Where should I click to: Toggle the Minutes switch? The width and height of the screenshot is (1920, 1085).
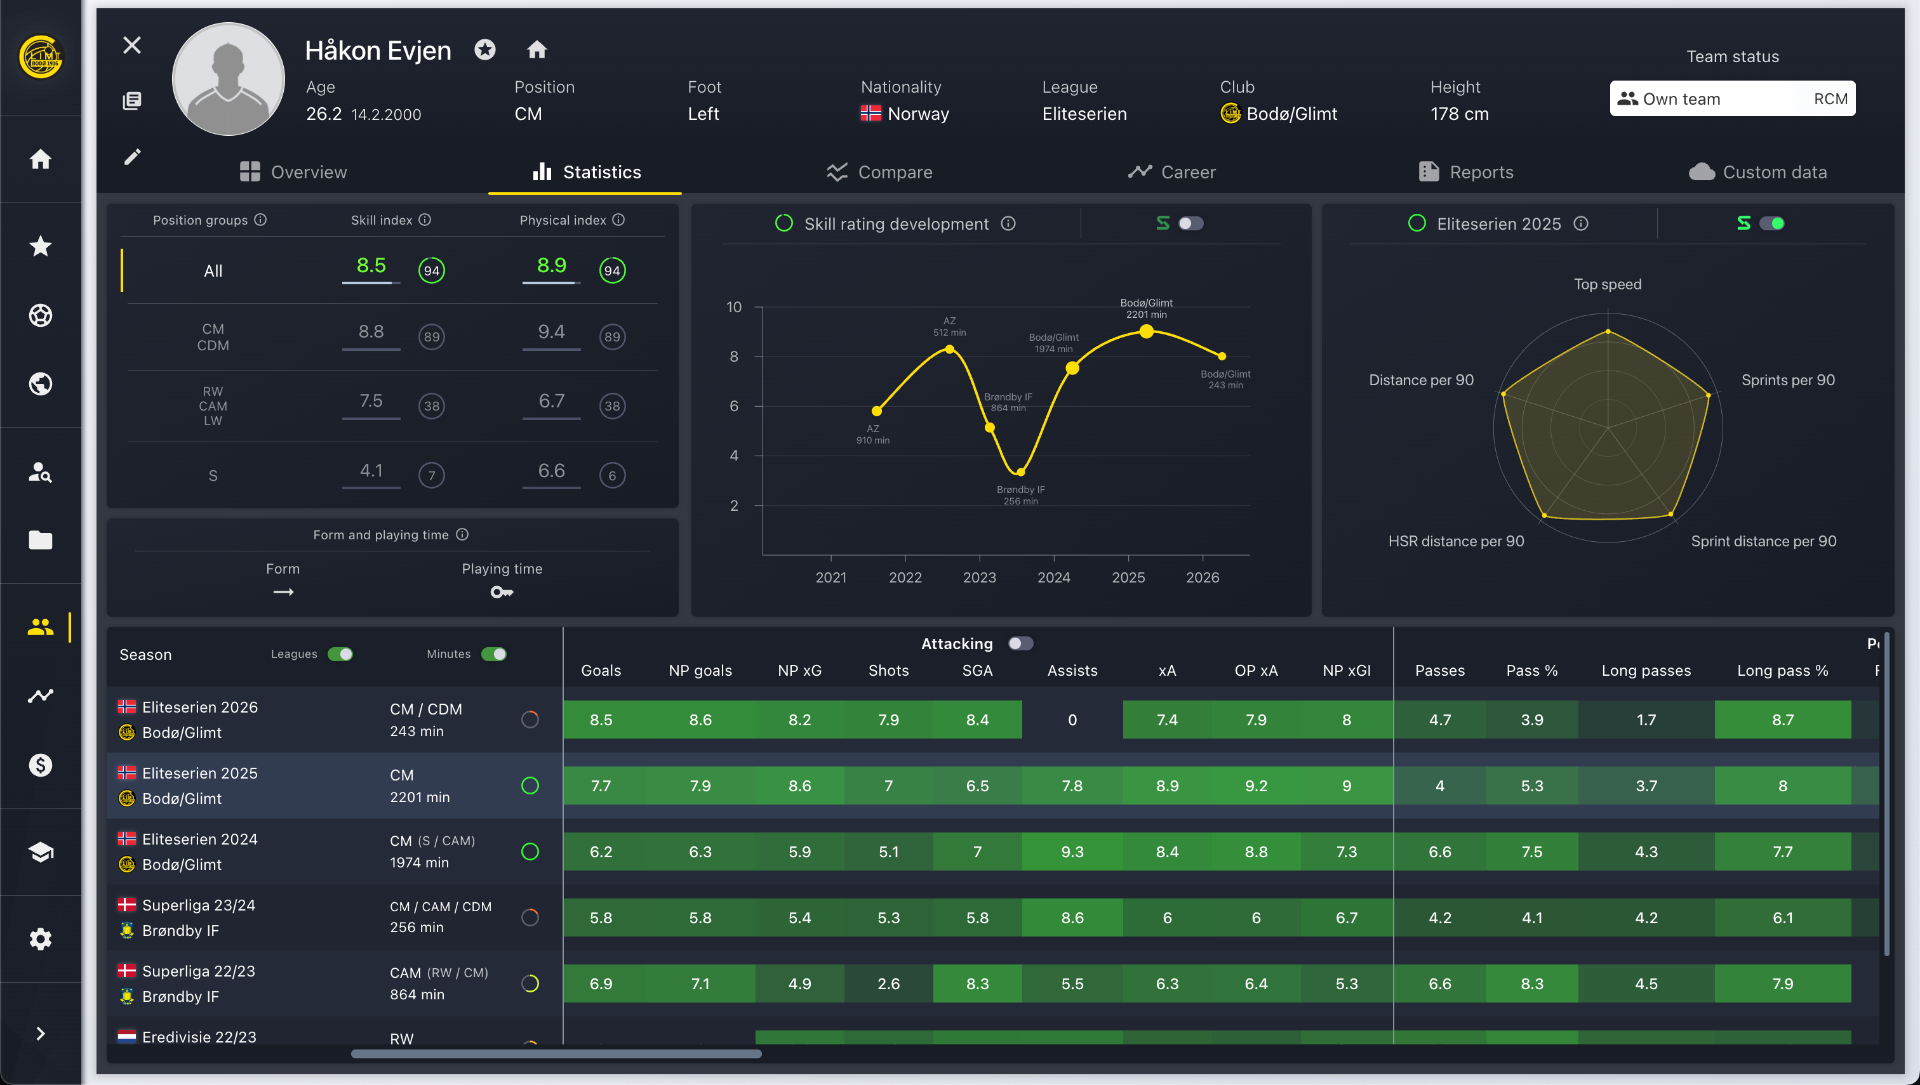click(494, 654)
